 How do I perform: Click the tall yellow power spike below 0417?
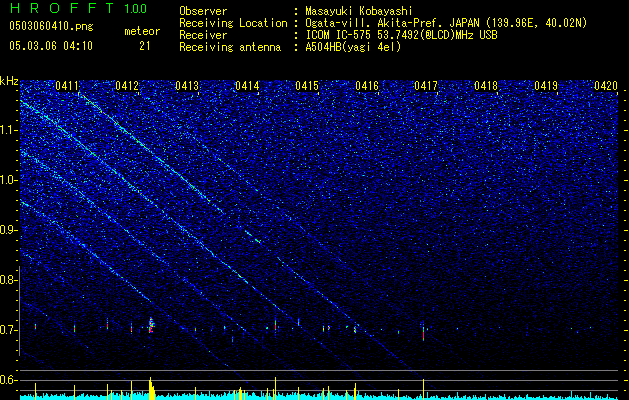point(424,389)
